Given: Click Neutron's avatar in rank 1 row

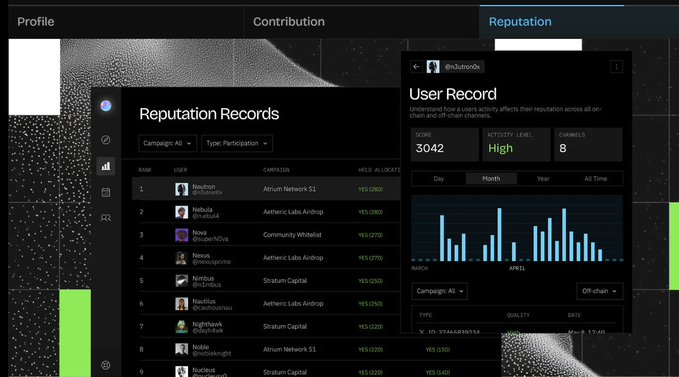Looking at the screenshot, I should [181, 189].
